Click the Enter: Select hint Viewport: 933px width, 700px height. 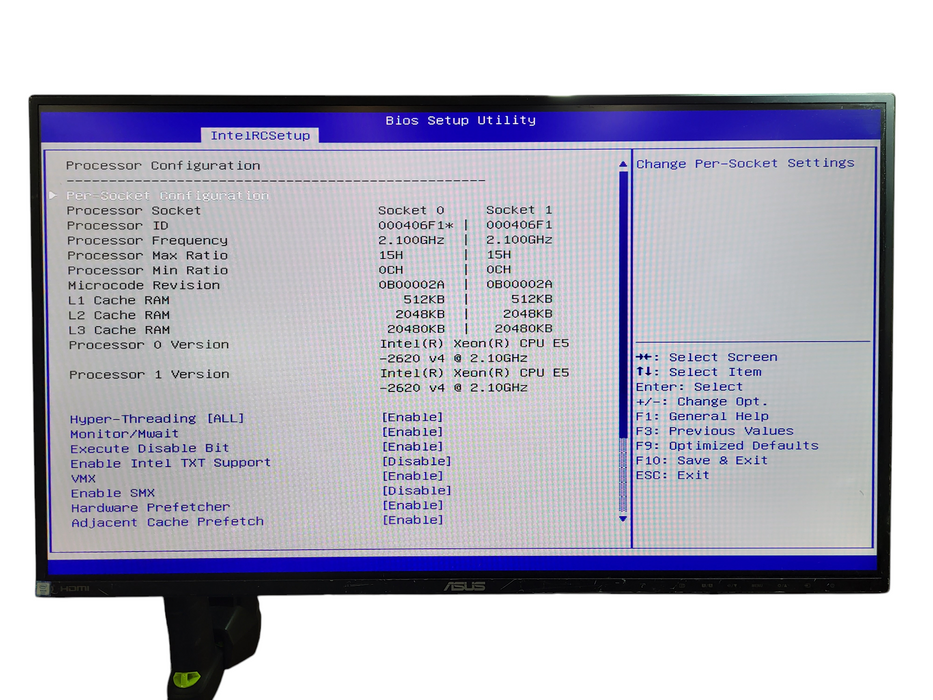click(689, 387)
